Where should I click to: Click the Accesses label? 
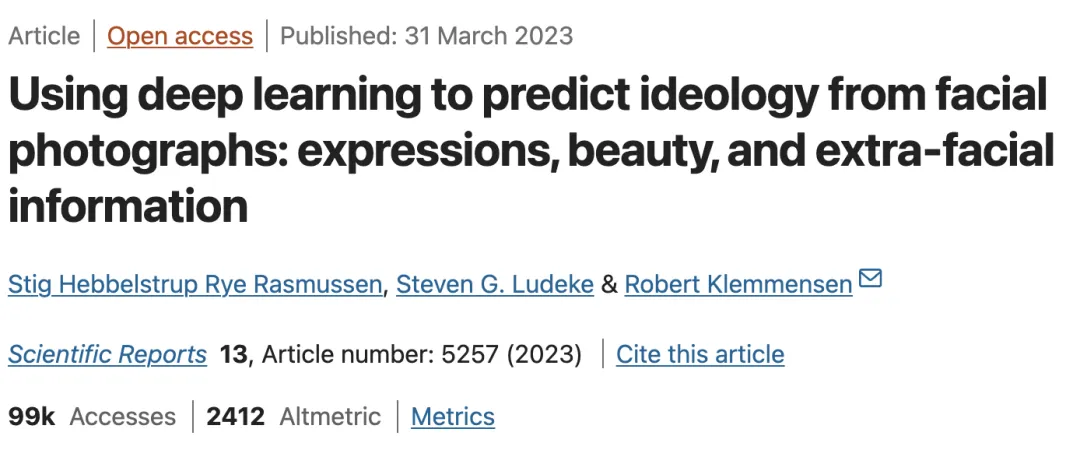[x=123, y=416]
